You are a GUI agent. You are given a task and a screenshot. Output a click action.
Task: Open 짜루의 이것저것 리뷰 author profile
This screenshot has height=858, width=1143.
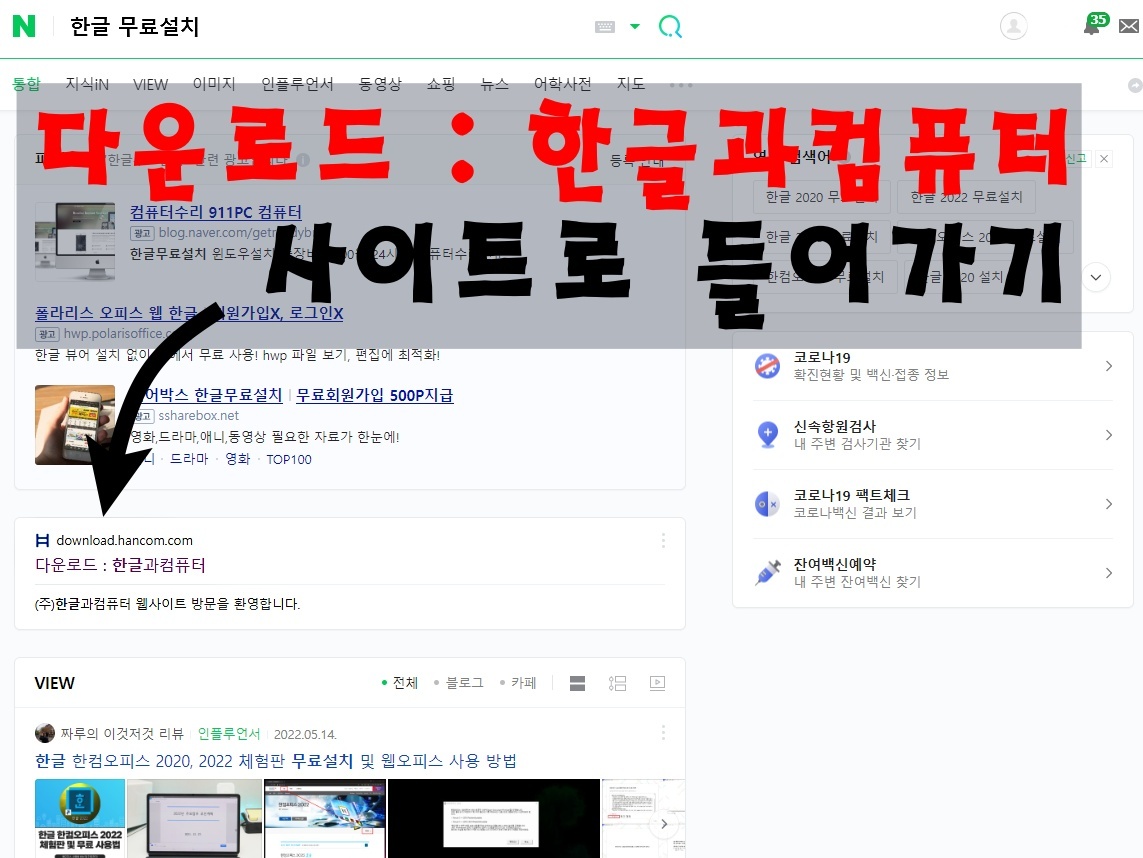(x=122, y=733)
